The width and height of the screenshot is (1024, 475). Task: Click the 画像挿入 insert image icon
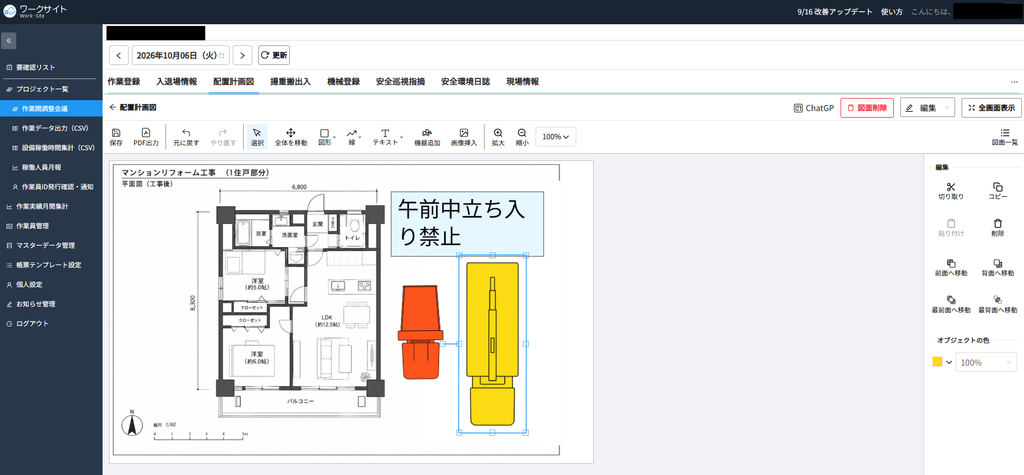[x=464, y=137]
